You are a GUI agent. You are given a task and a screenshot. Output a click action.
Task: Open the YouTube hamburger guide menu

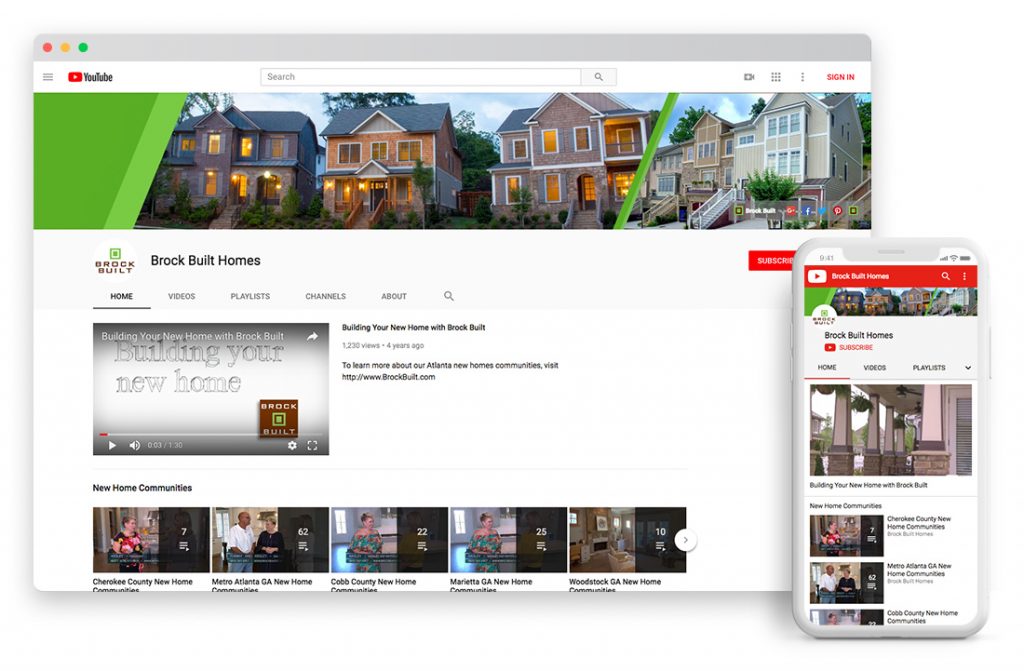pos(48,77)
